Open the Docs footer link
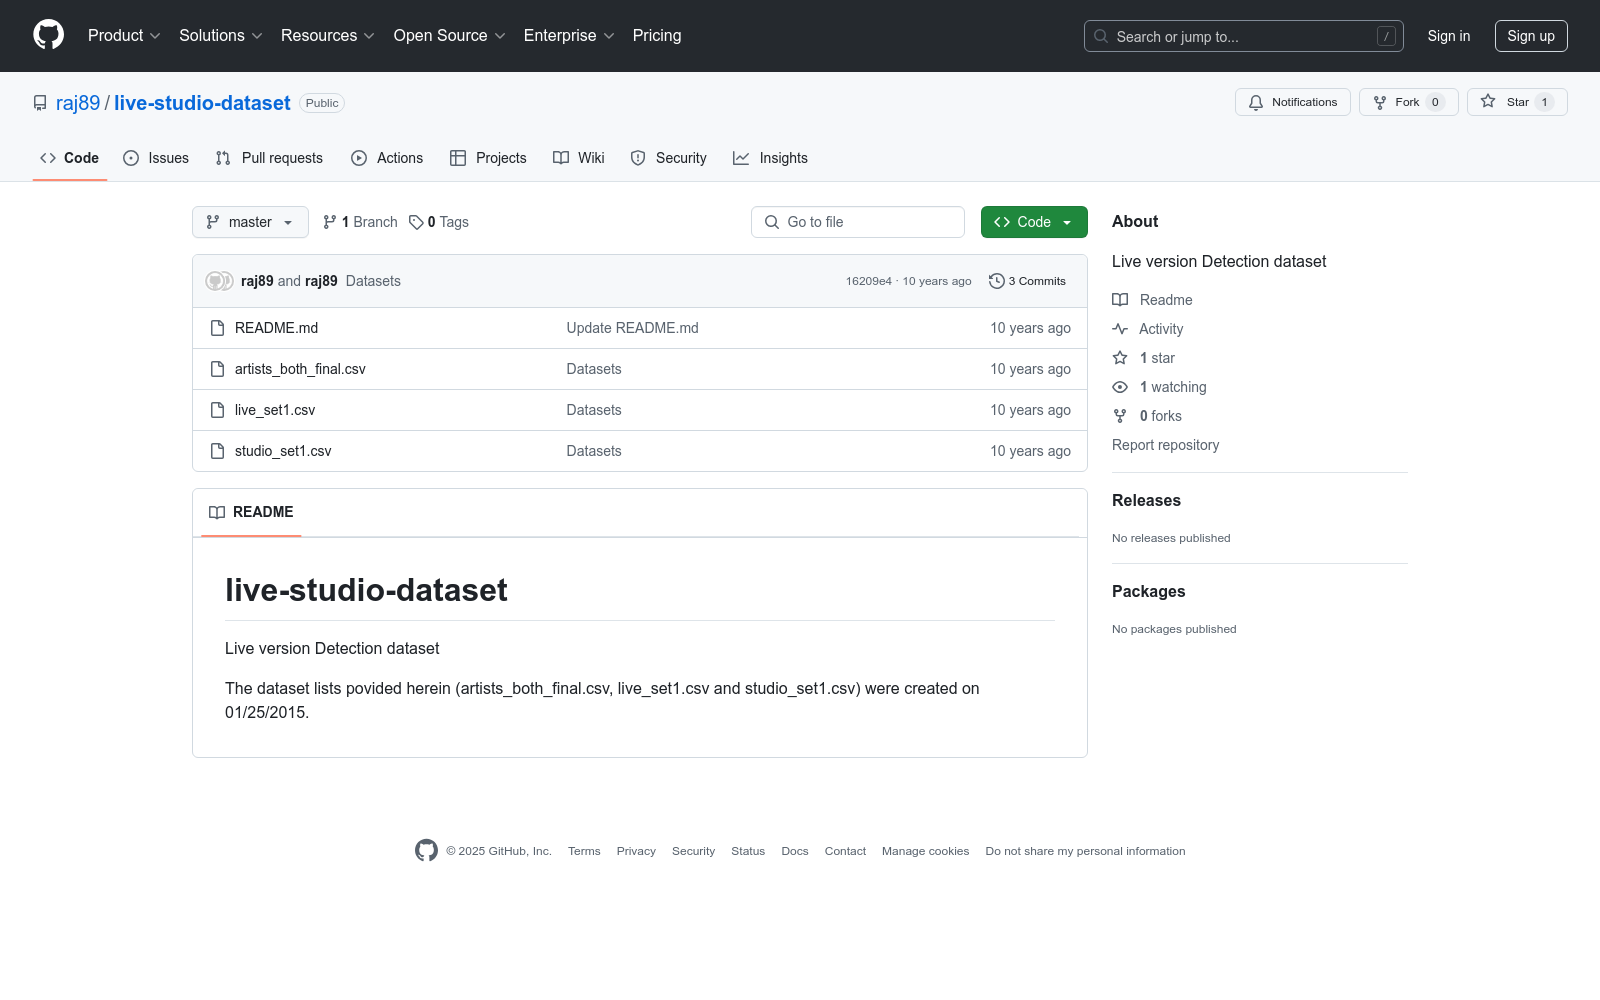 point(795,851)
